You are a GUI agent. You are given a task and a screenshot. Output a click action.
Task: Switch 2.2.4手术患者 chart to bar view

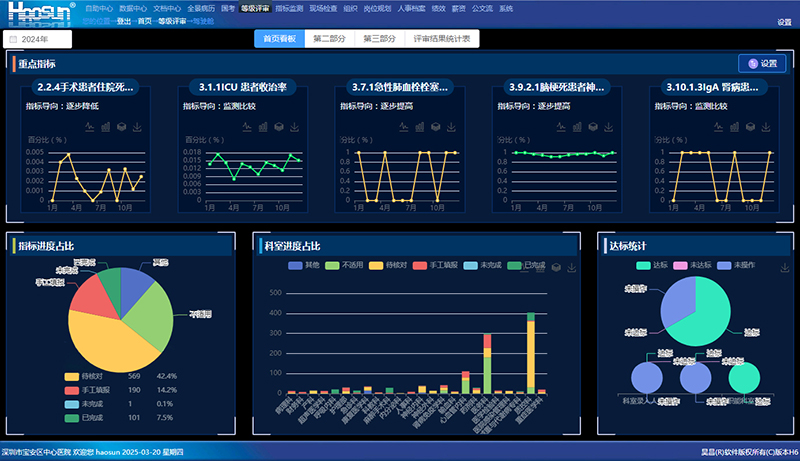pos(105,128)
